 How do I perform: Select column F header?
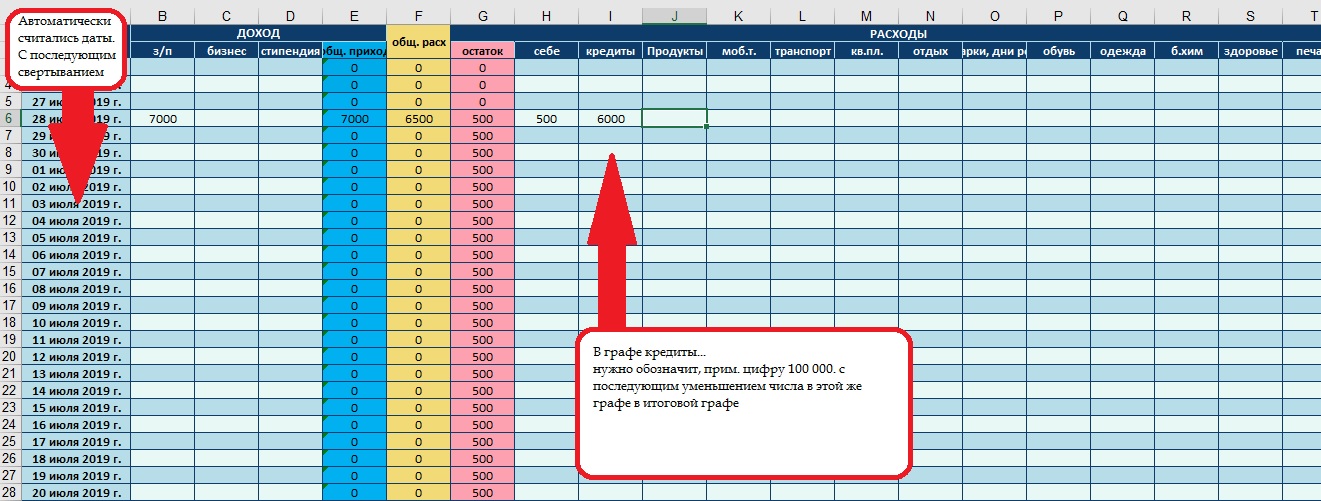[418, 17]
